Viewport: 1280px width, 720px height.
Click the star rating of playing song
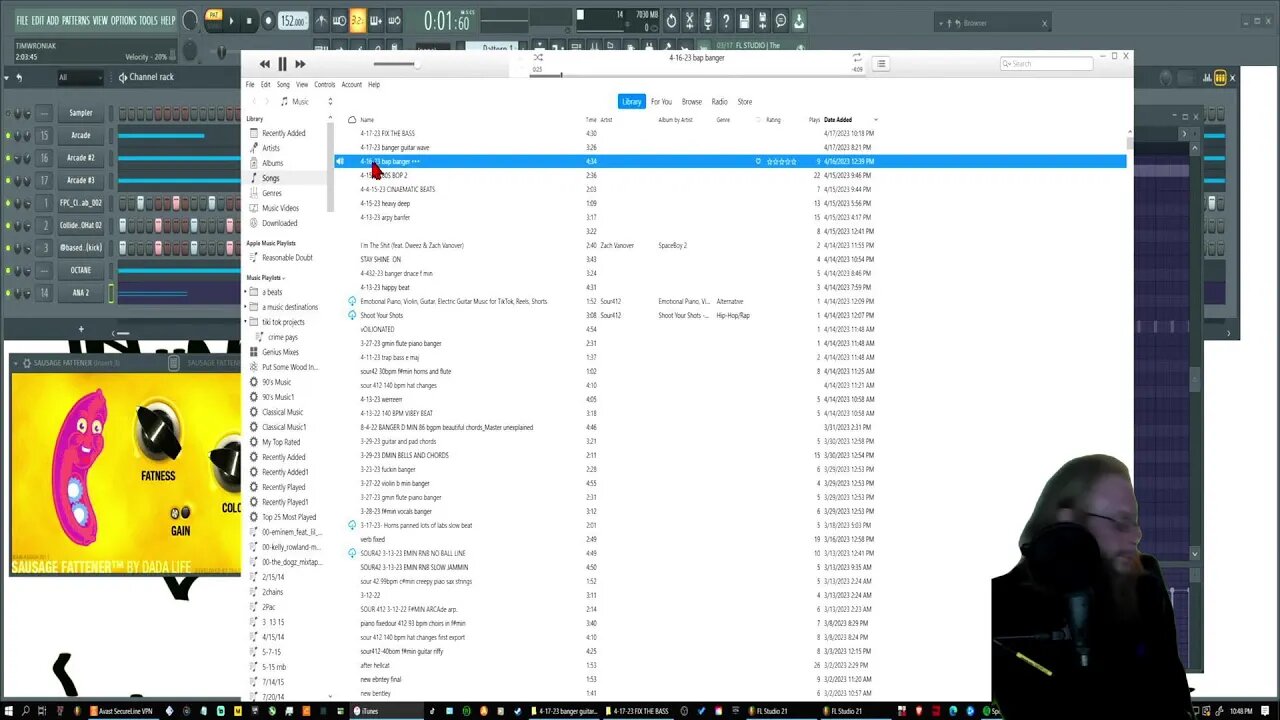tap(782, 161)
